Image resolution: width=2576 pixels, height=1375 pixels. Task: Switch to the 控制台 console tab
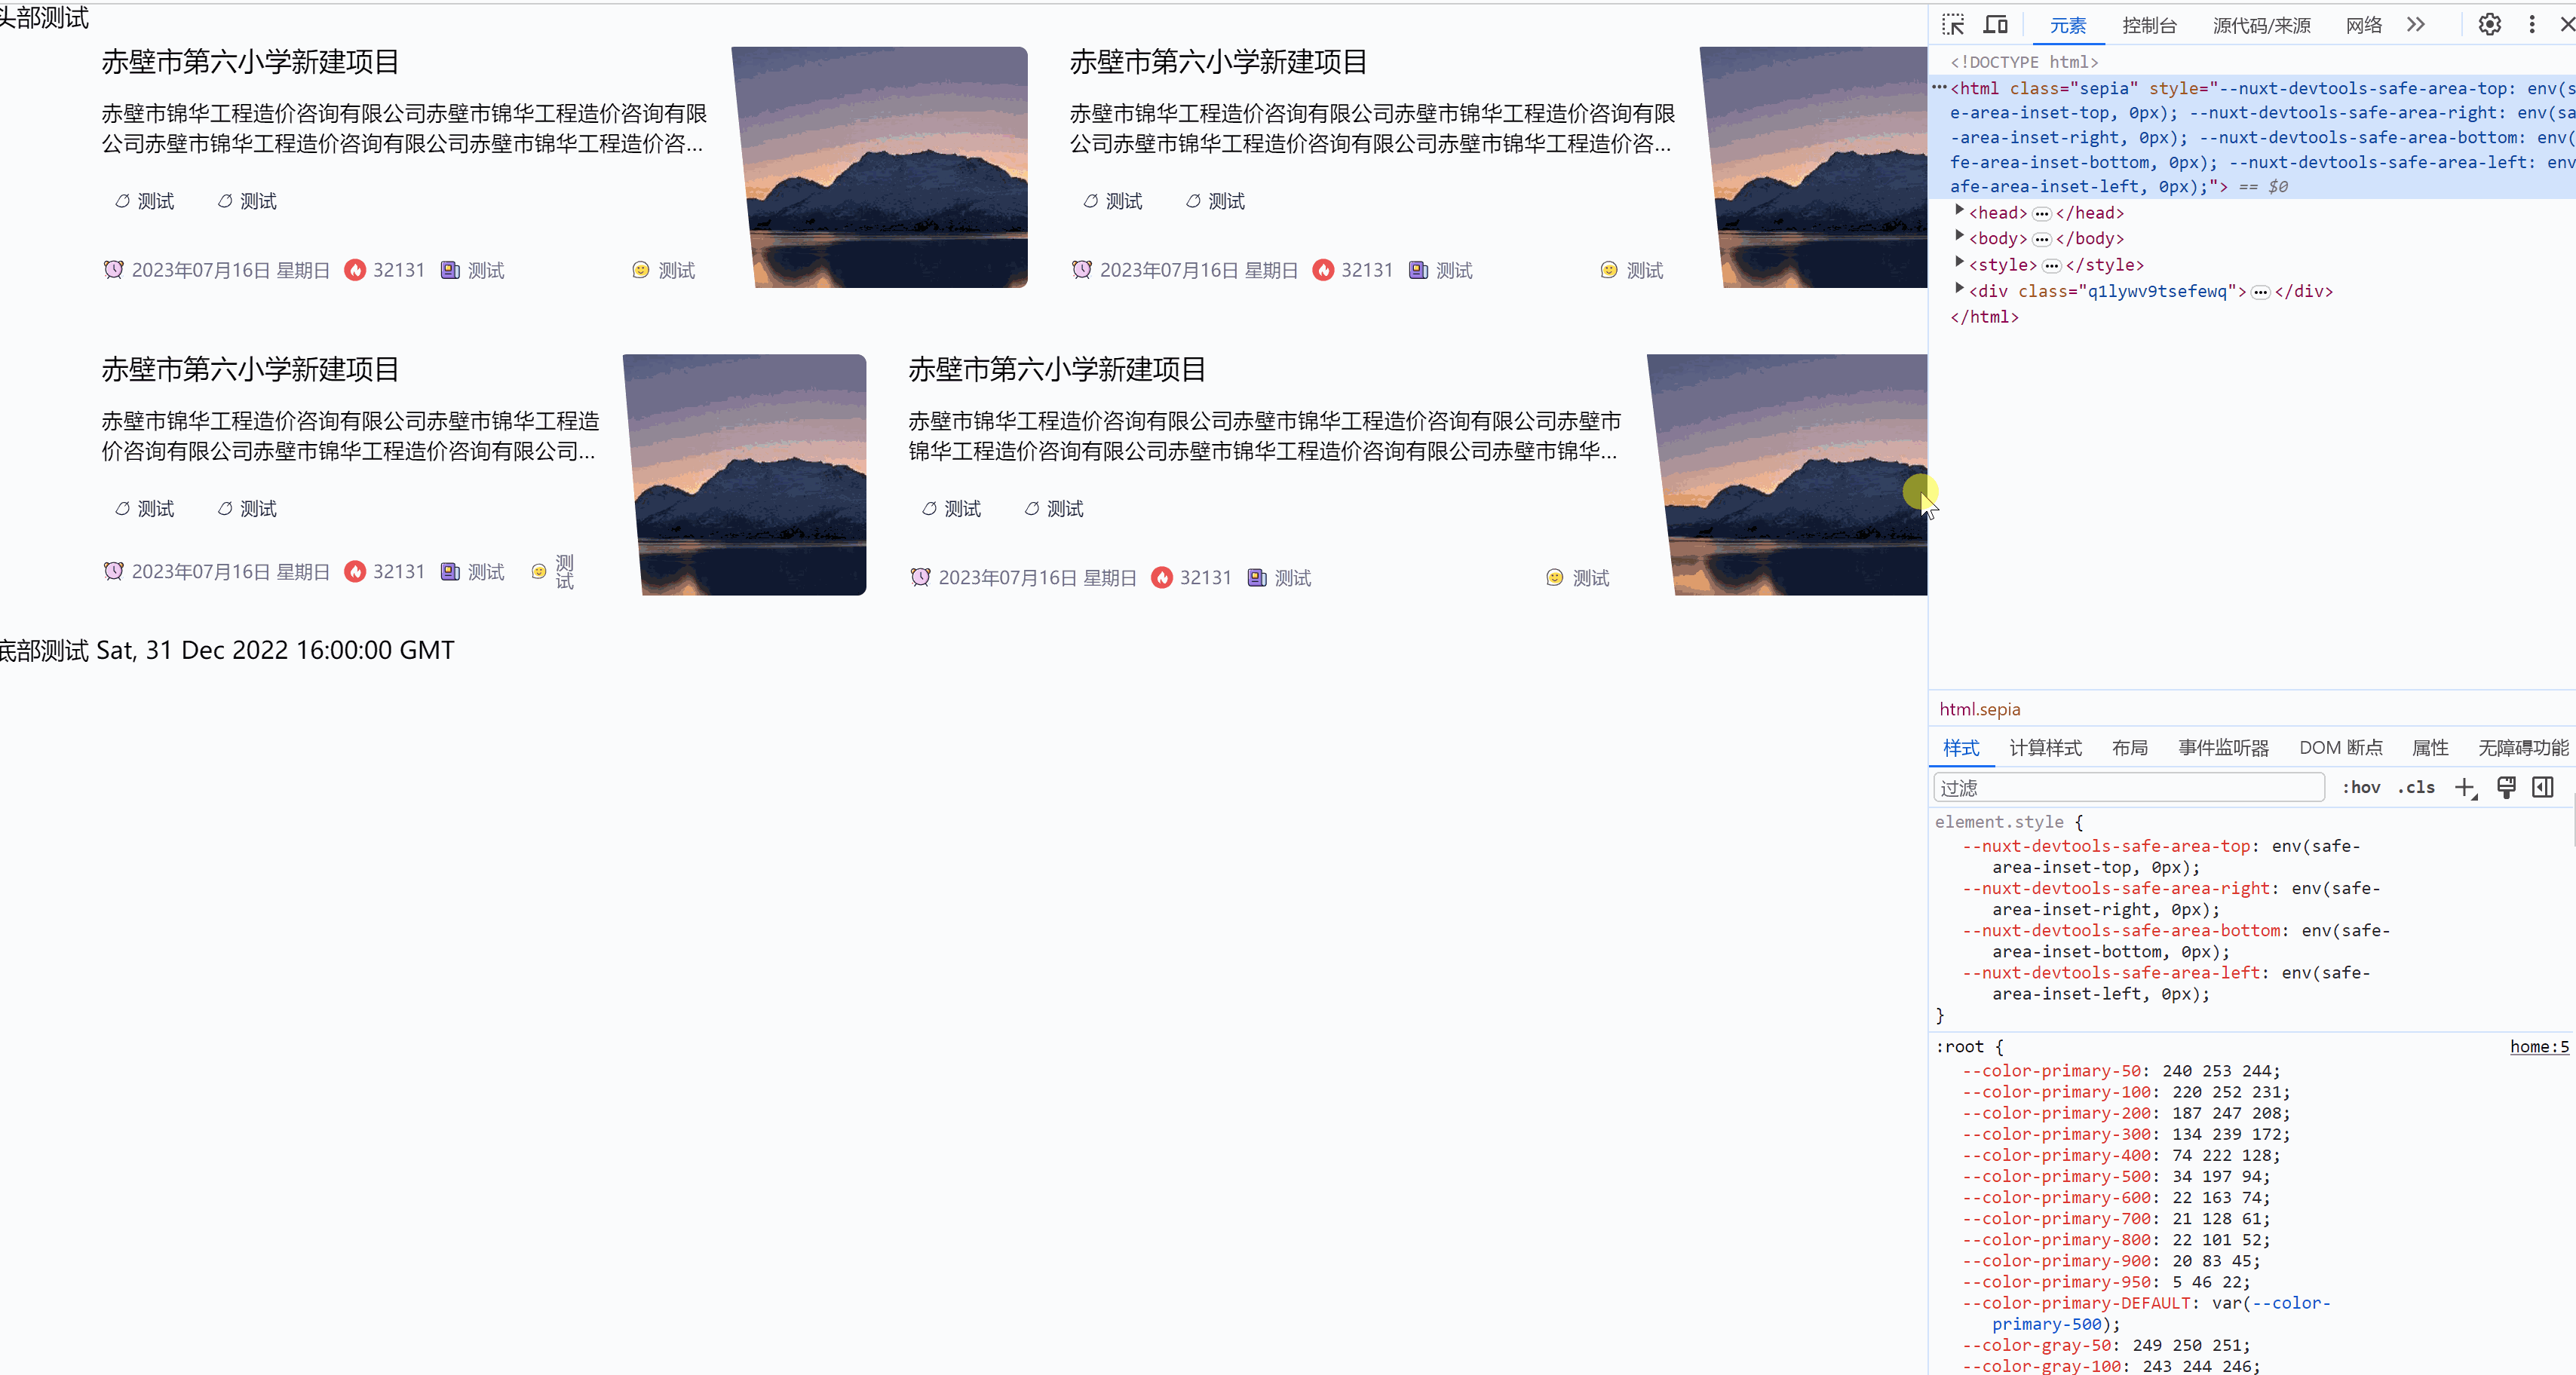point(2149,26)
